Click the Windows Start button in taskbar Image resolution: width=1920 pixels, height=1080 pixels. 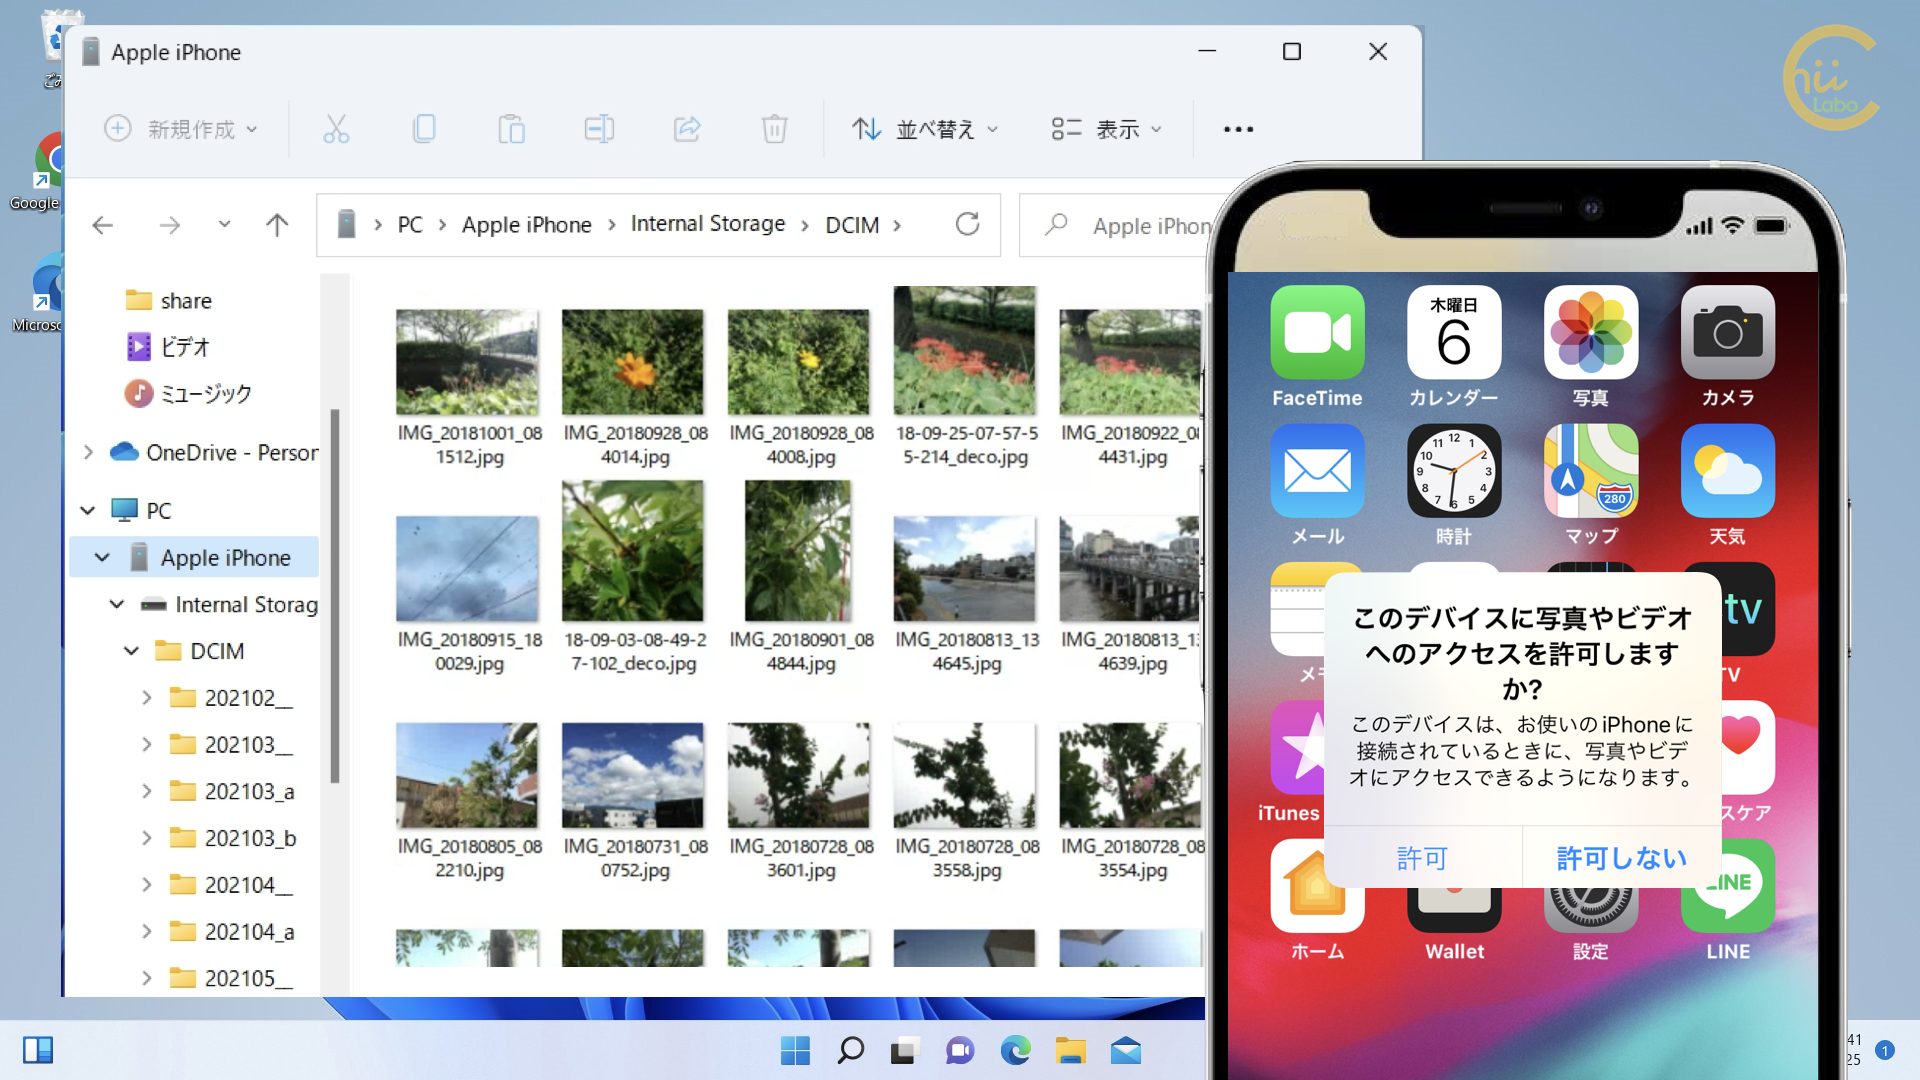pyautogui.click(x=795, y=1051)
